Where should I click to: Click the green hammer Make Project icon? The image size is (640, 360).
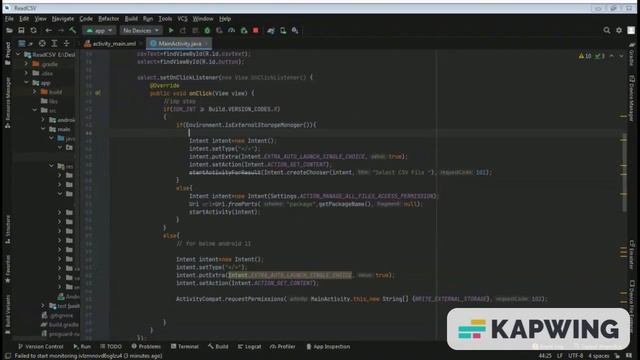click(x=73, y=31)
